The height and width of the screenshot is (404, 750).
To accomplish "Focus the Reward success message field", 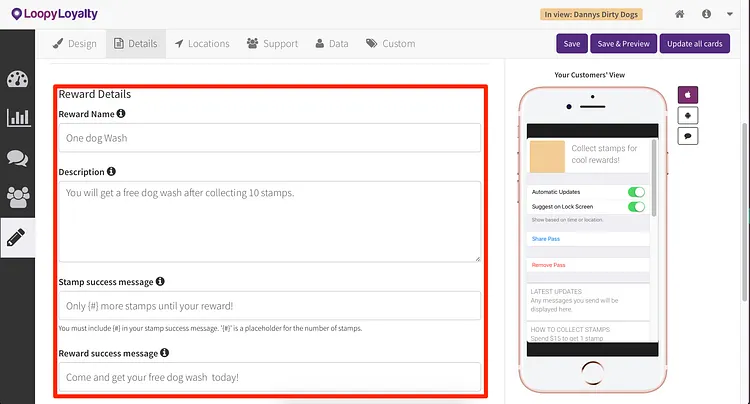I will (x=269, y=377).
